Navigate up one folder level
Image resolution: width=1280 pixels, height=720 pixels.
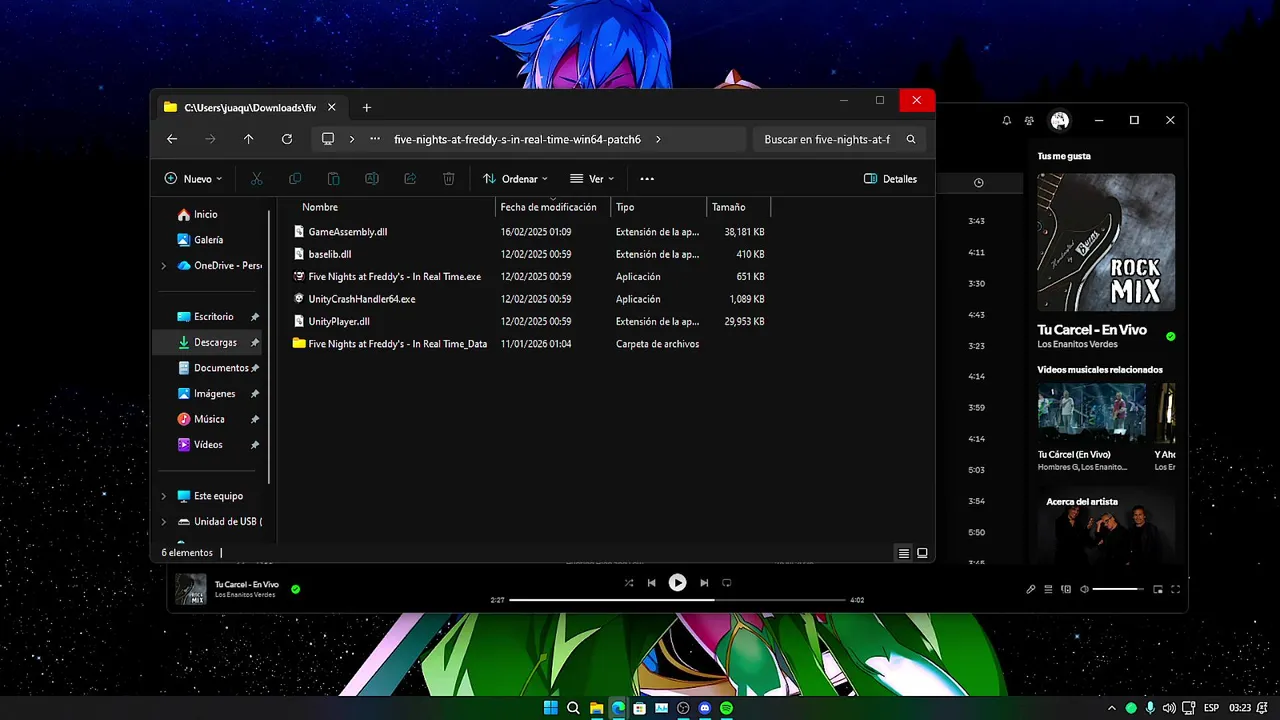point(249,139)
